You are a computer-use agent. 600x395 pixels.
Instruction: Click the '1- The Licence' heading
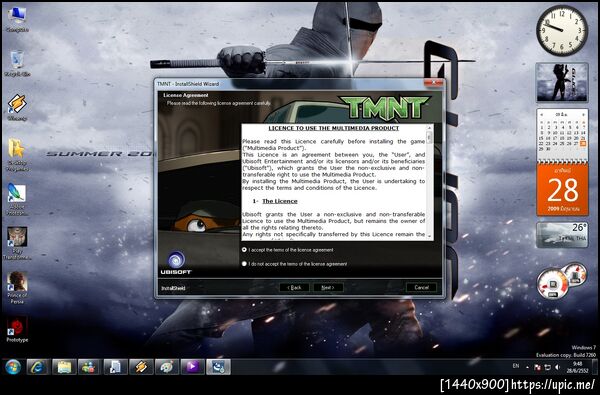click(x=275, y=201)
